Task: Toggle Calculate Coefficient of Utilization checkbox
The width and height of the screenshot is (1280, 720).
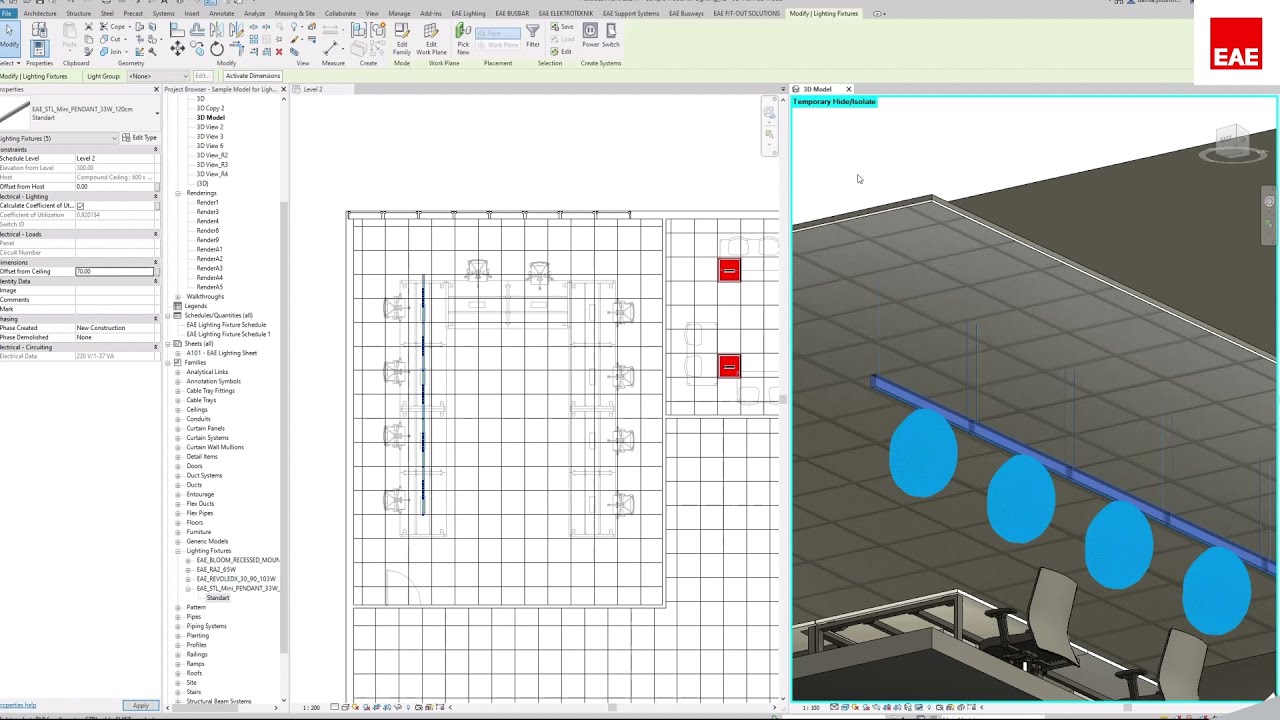Action: 80,206
